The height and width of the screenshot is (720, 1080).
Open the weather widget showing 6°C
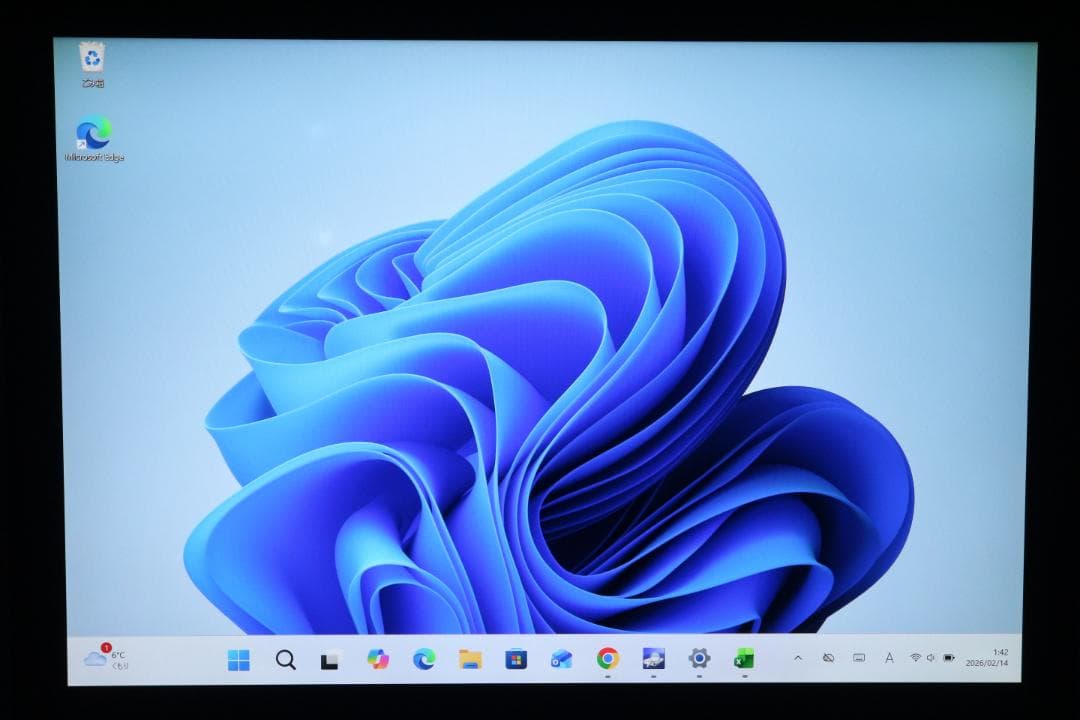click(106, 659)
